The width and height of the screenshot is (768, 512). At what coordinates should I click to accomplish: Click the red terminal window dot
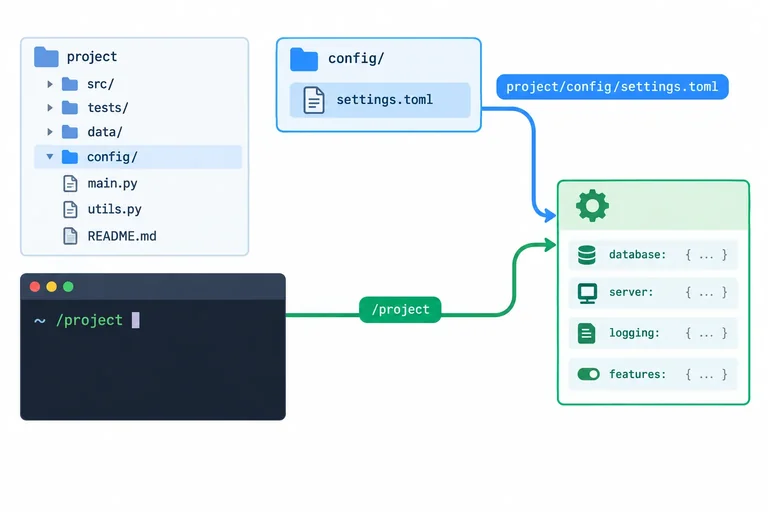35,287
